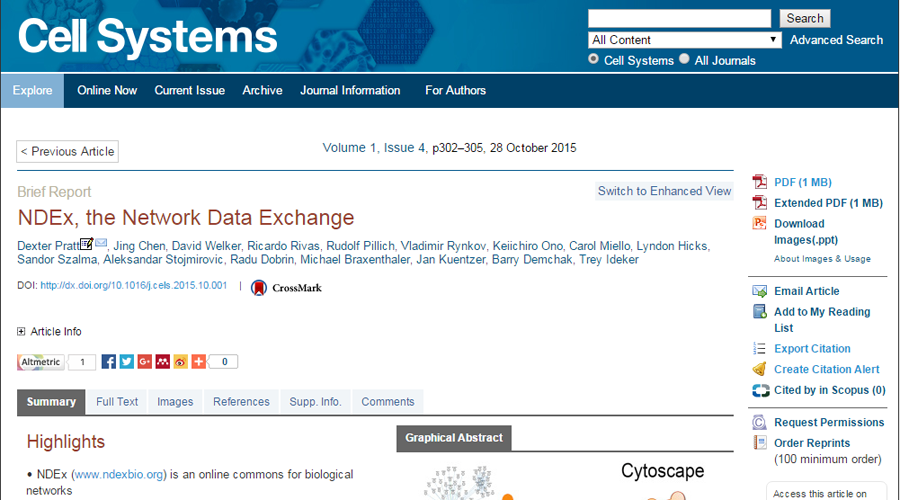
Task: Select the All Journals radio button
Action: pyautogui.click(x=684, y=59)
